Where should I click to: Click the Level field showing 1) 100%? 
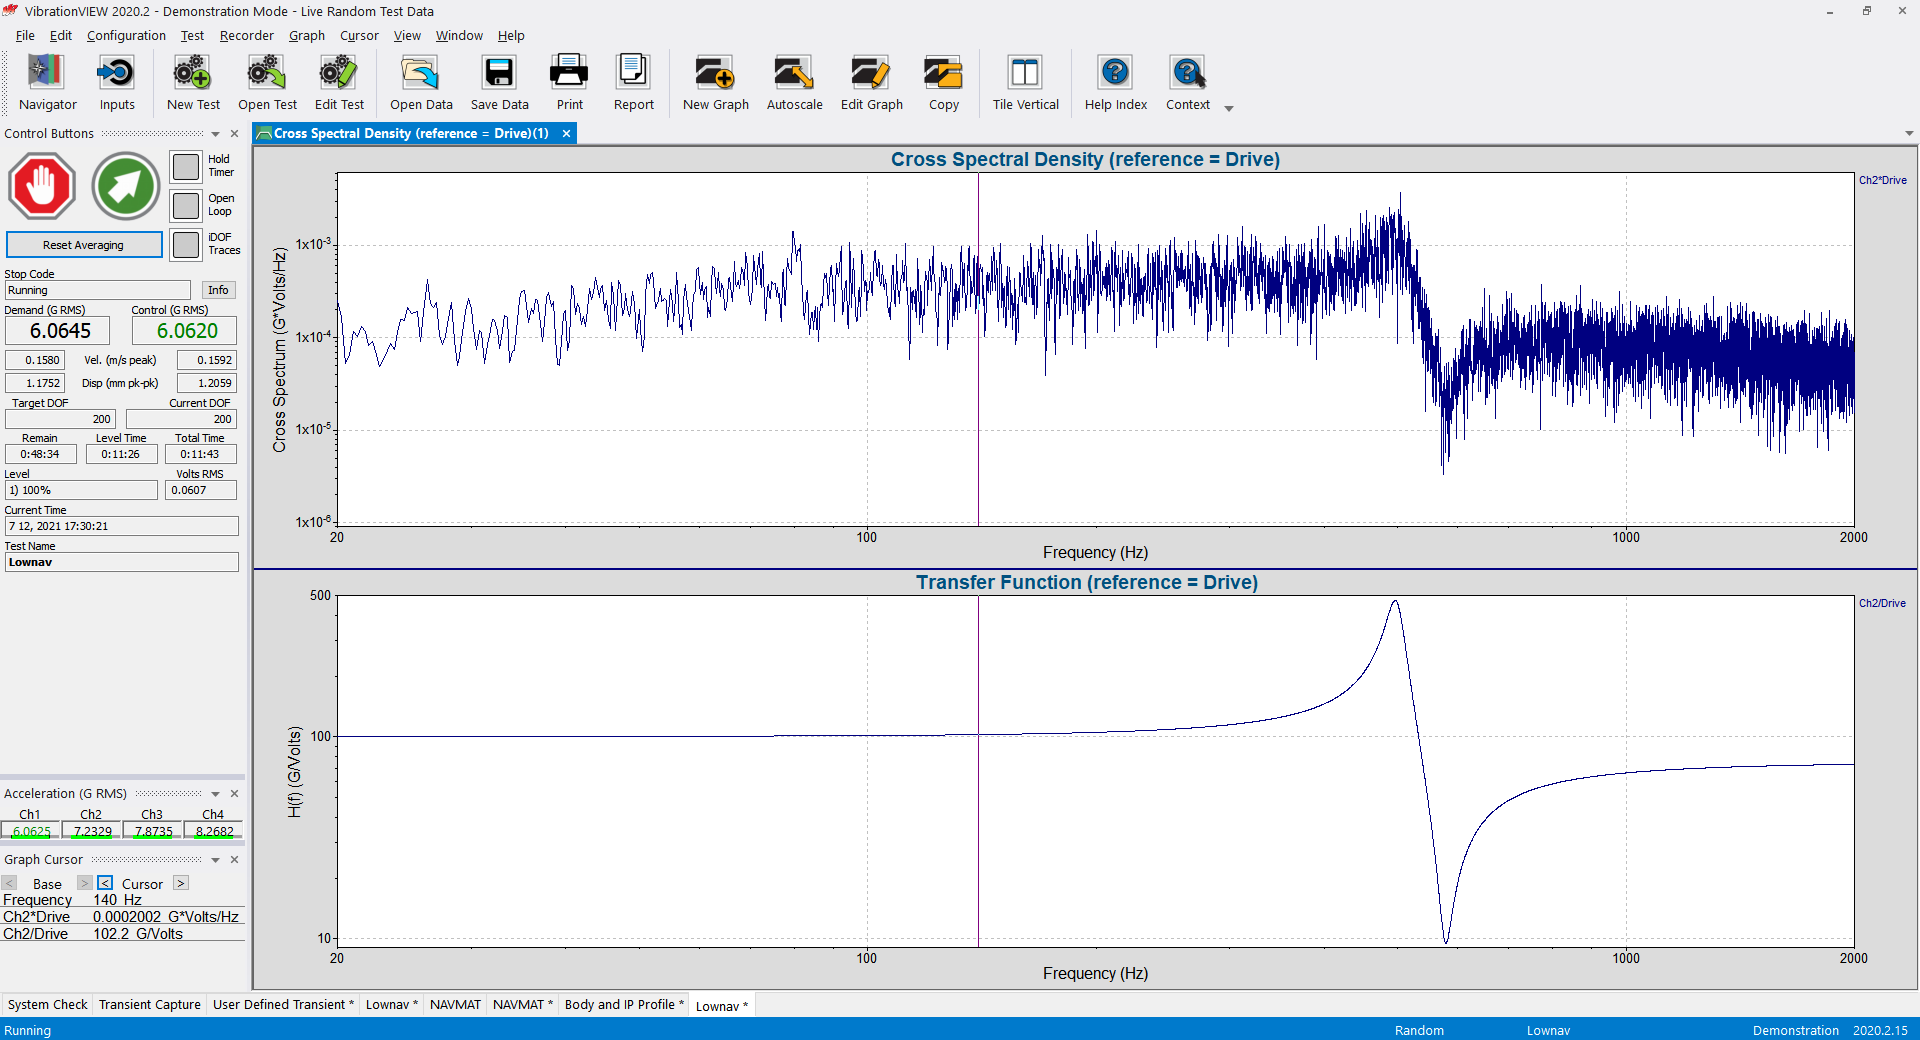click(x=81, y=490)
